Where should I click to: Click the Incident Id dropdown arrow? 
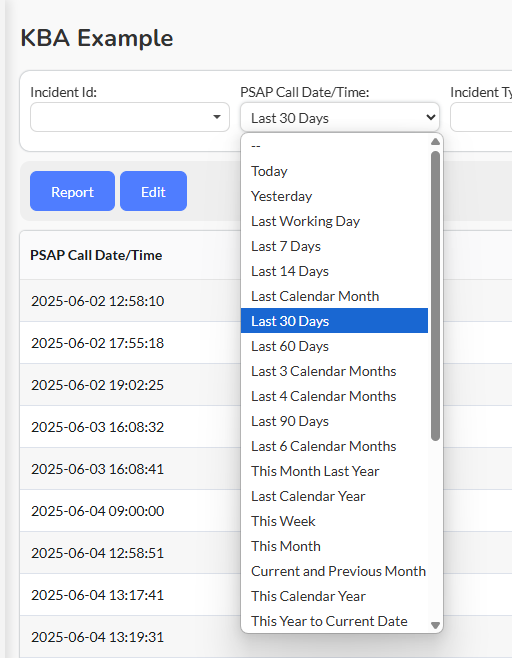point(217,117)
